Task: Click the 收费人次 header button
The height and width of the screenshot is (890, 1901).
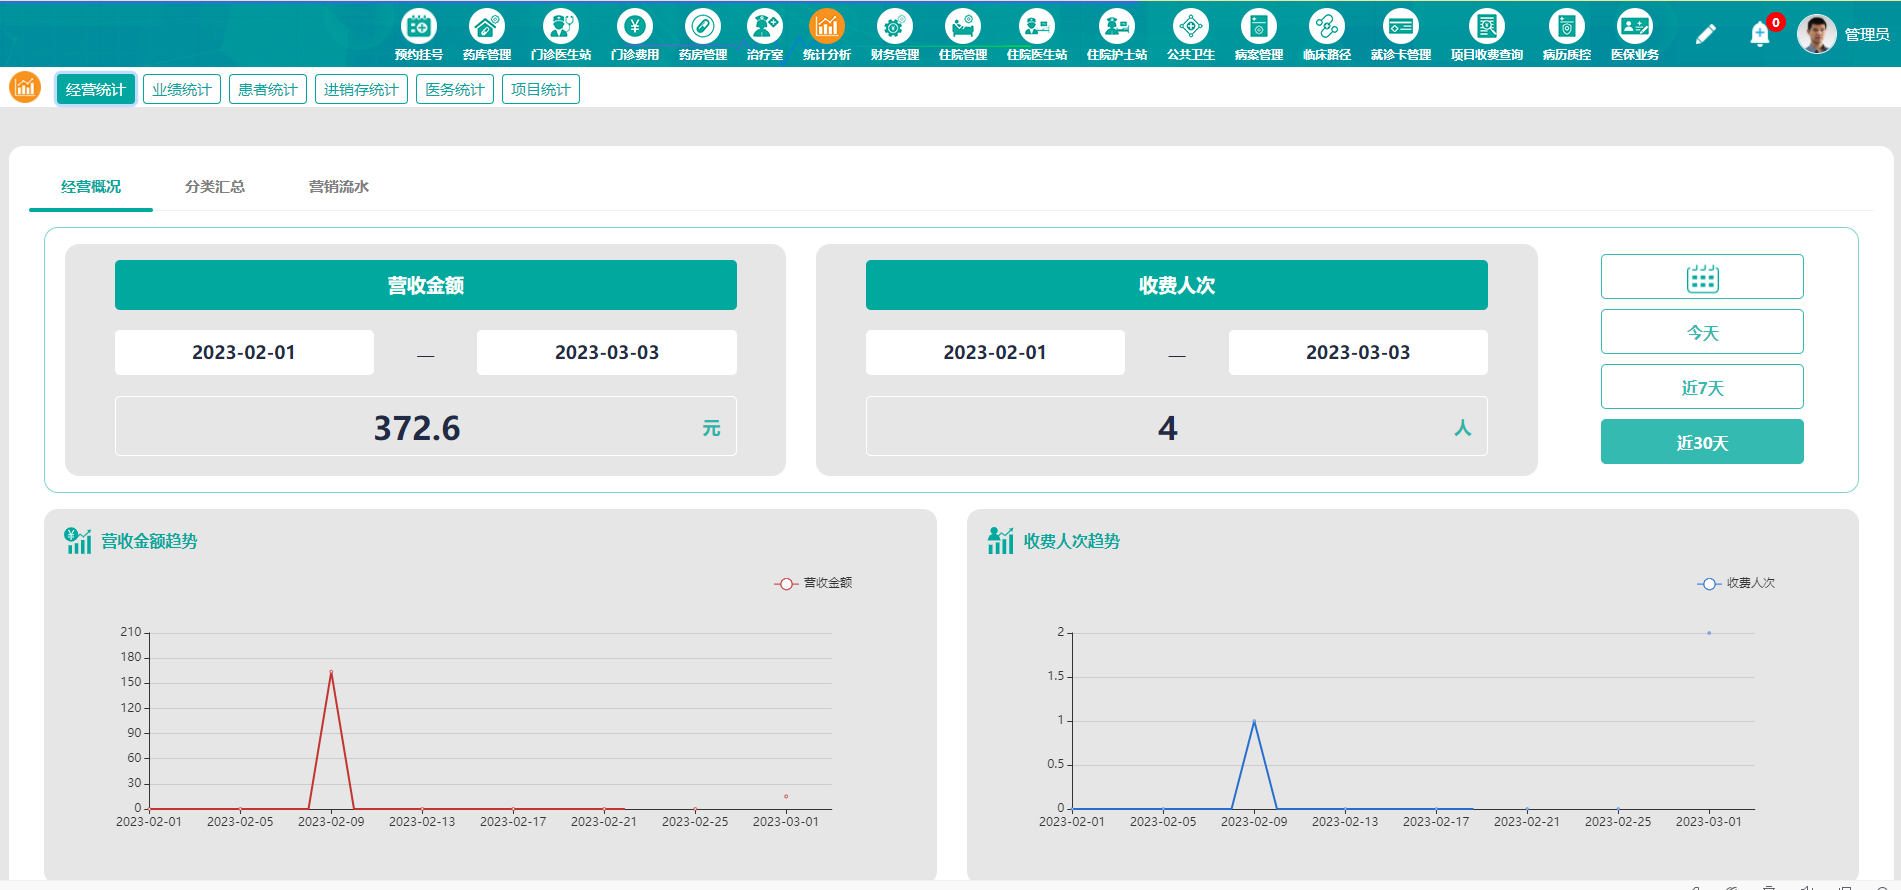Action: pyautogui.click(x=1177, y=285)
